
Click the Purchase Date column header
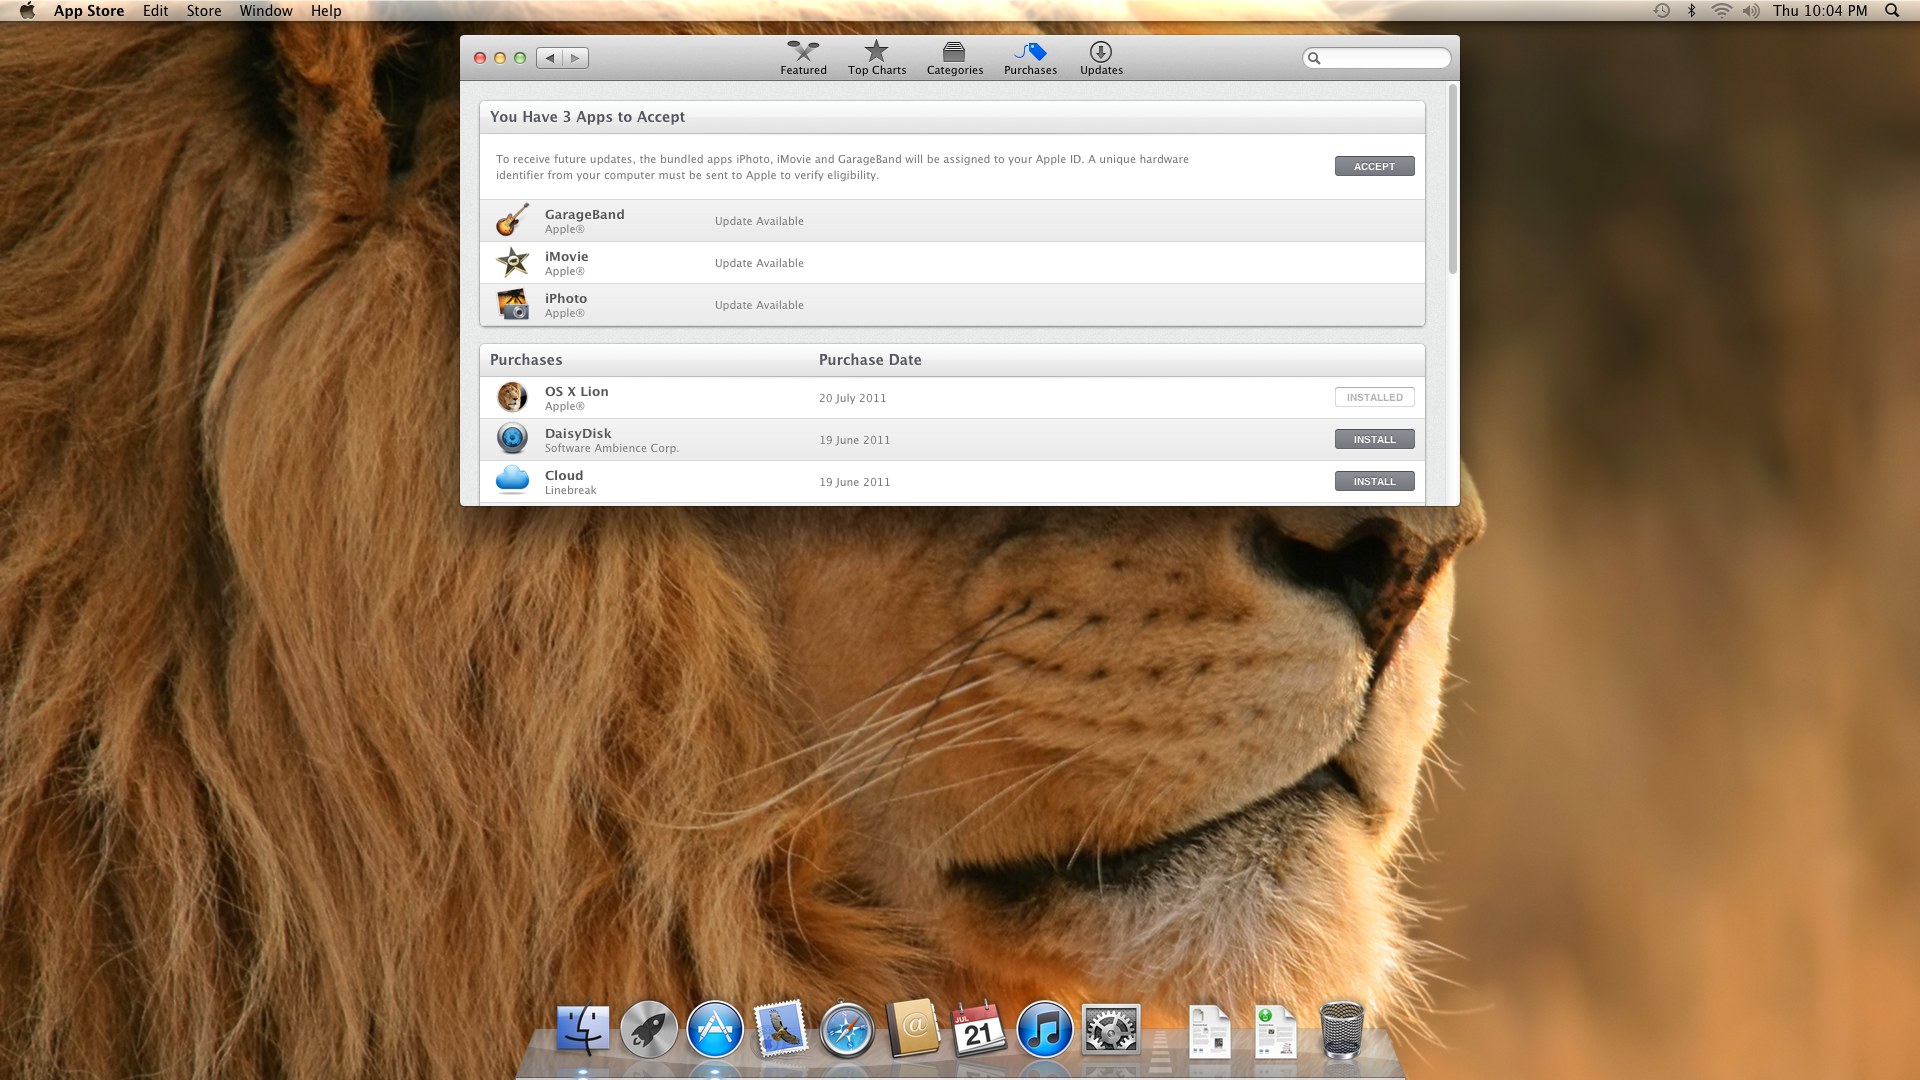click(870, 360)
